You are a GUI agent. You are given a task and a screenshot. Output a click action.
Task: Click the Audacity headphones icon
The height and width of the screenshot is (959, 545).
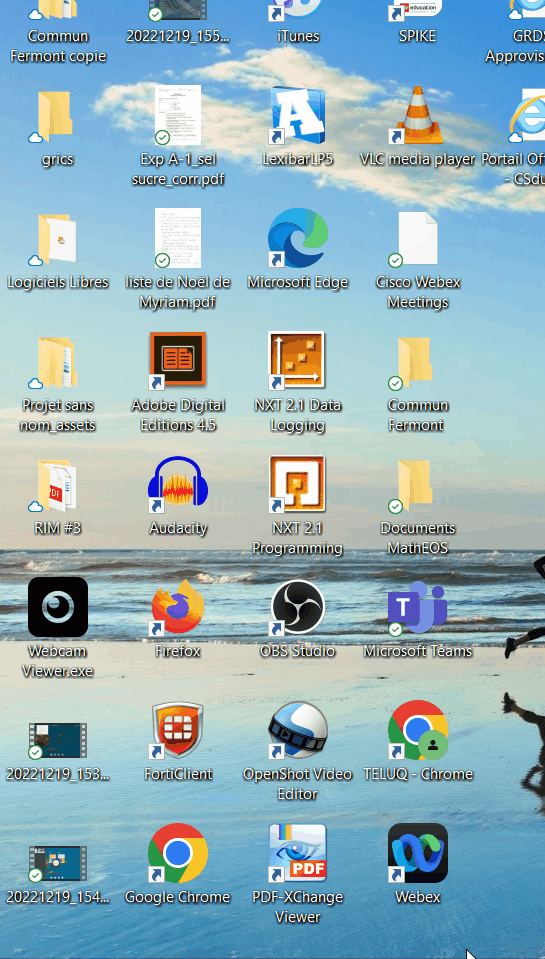178,485
